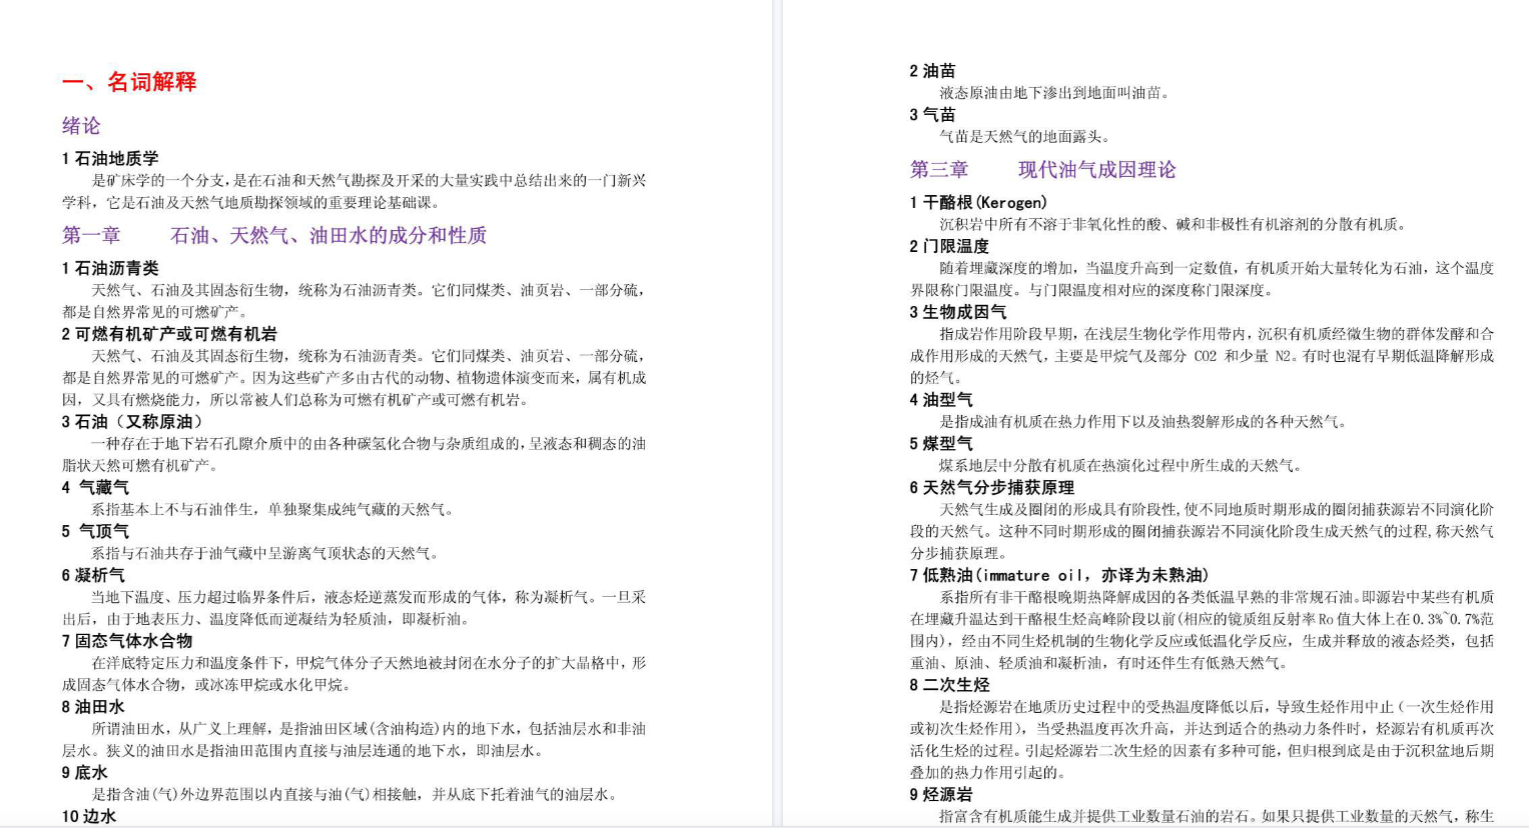The height and width of the screenshot is (828, 1529).
Task: Select the heading 8 二次生烃
Action: 949,685
